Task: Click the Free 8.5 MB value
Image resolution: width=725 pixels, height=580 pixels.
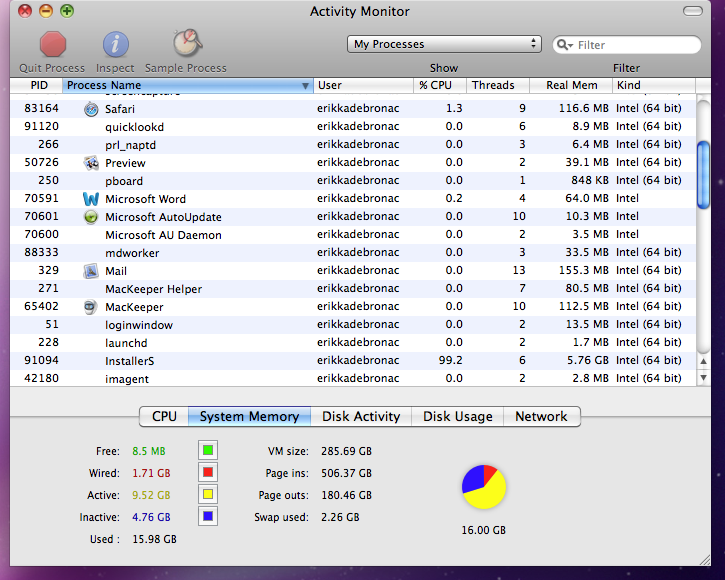Action: point(148,451)
